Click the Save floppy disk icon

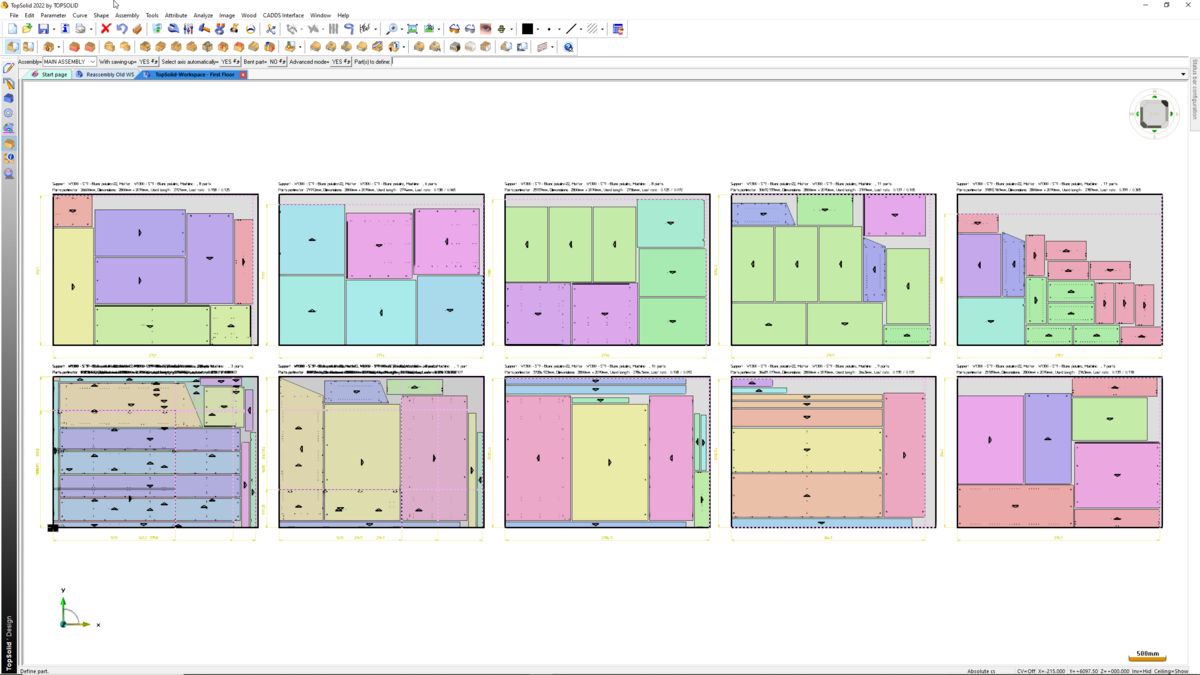tap(43, 29)
